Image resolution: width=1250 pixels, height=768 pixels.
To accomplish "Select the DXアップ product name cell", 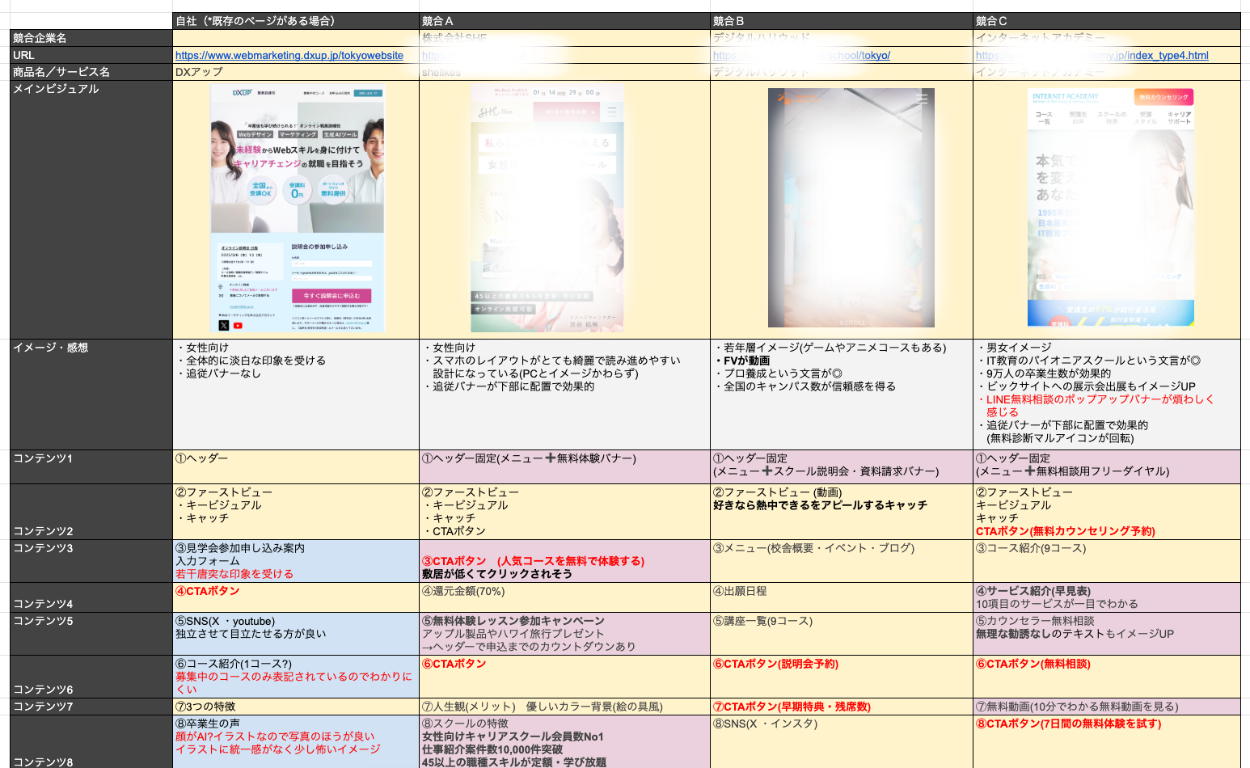I will [295, 72].
